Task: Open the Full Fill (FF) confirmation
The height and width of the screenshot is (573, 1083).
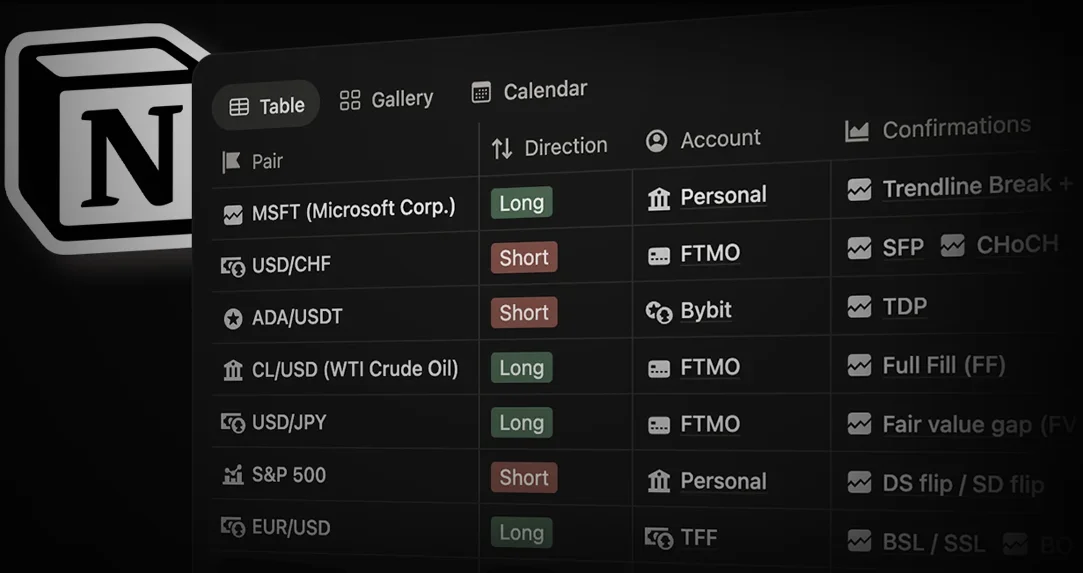Action: tap(943, 365)
